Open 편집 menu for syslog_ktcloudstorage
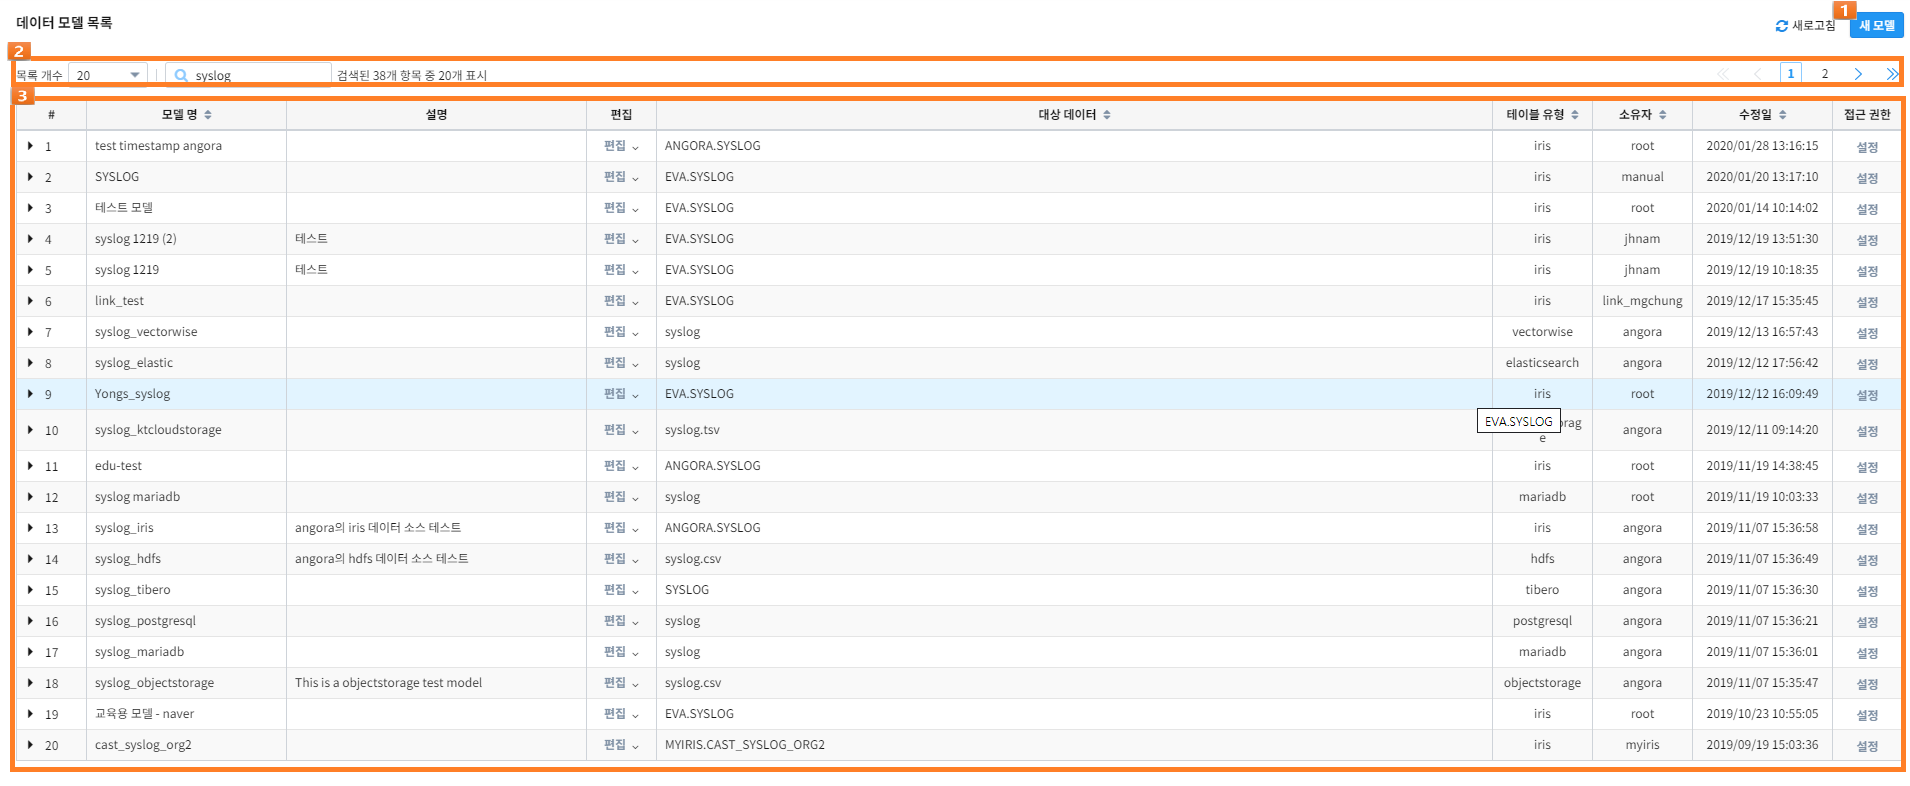Viewport: 1910px width, 786px height. [x=621, y=430]
